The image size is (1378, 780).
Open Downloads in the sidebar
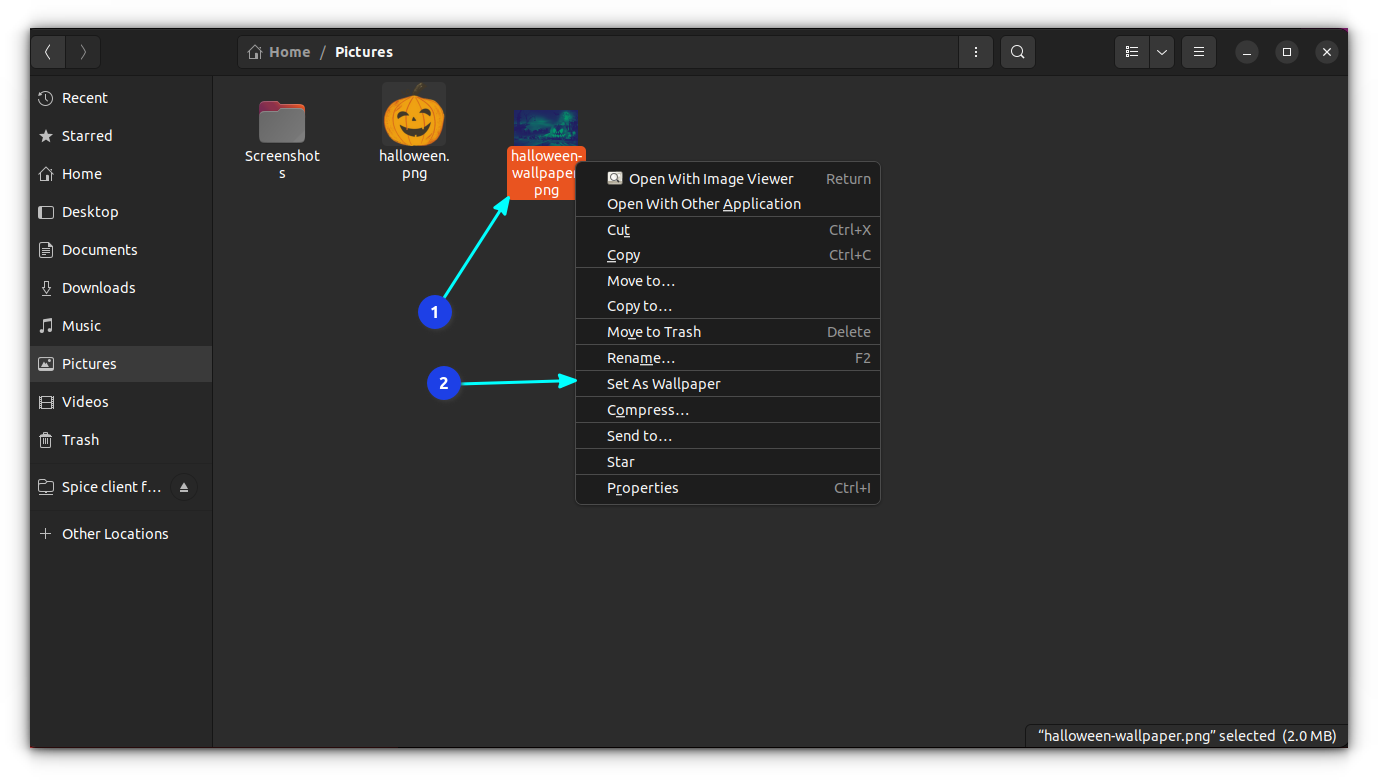[98, 288]
